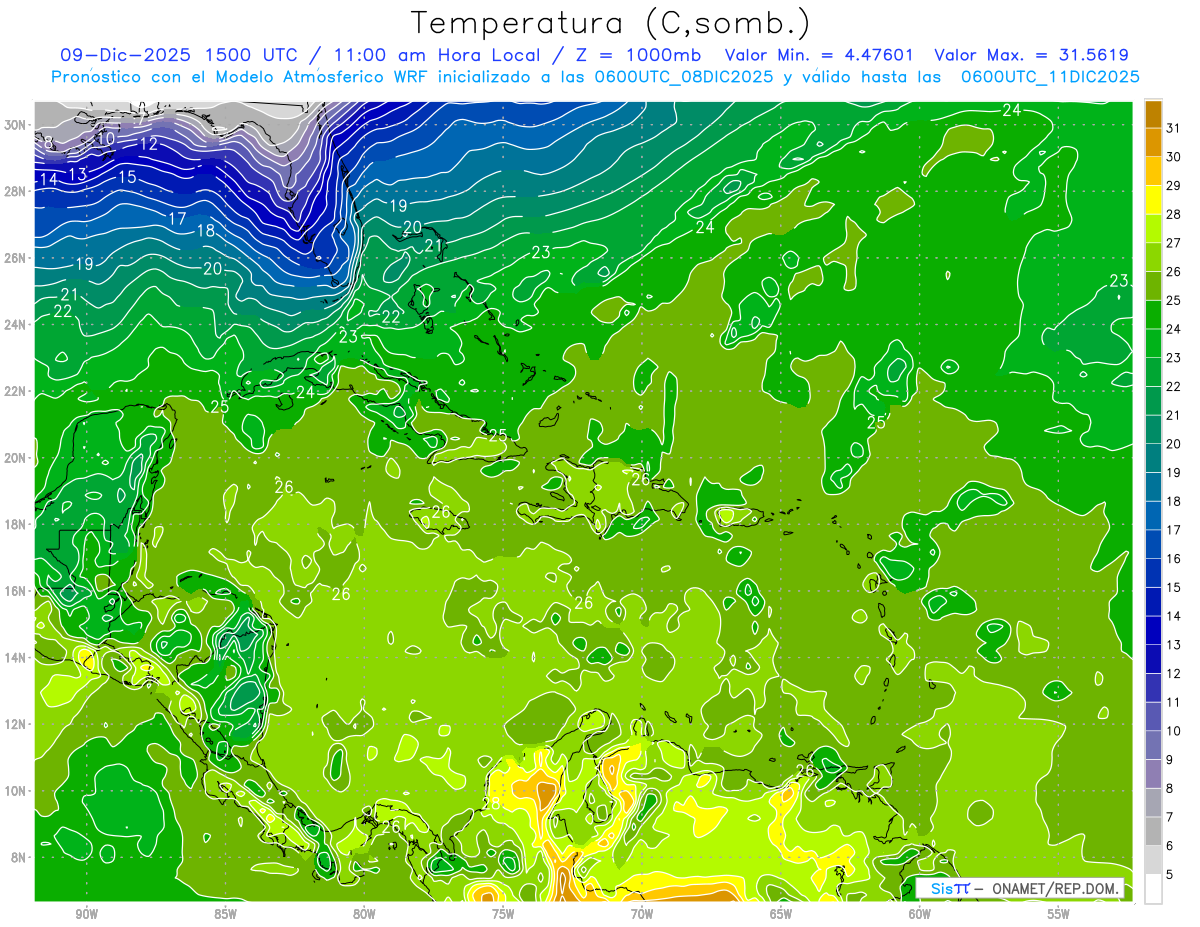
Task: Click the "70W" longitude axis label
Action: pos(642,913)
